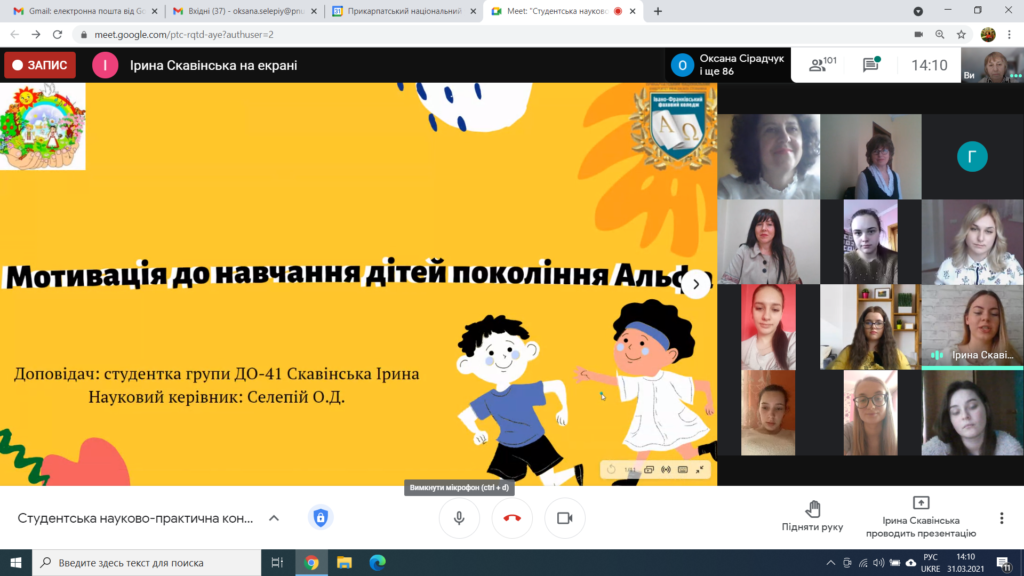
Task: Mute the microphone in the call
Action: click(459, 518)
